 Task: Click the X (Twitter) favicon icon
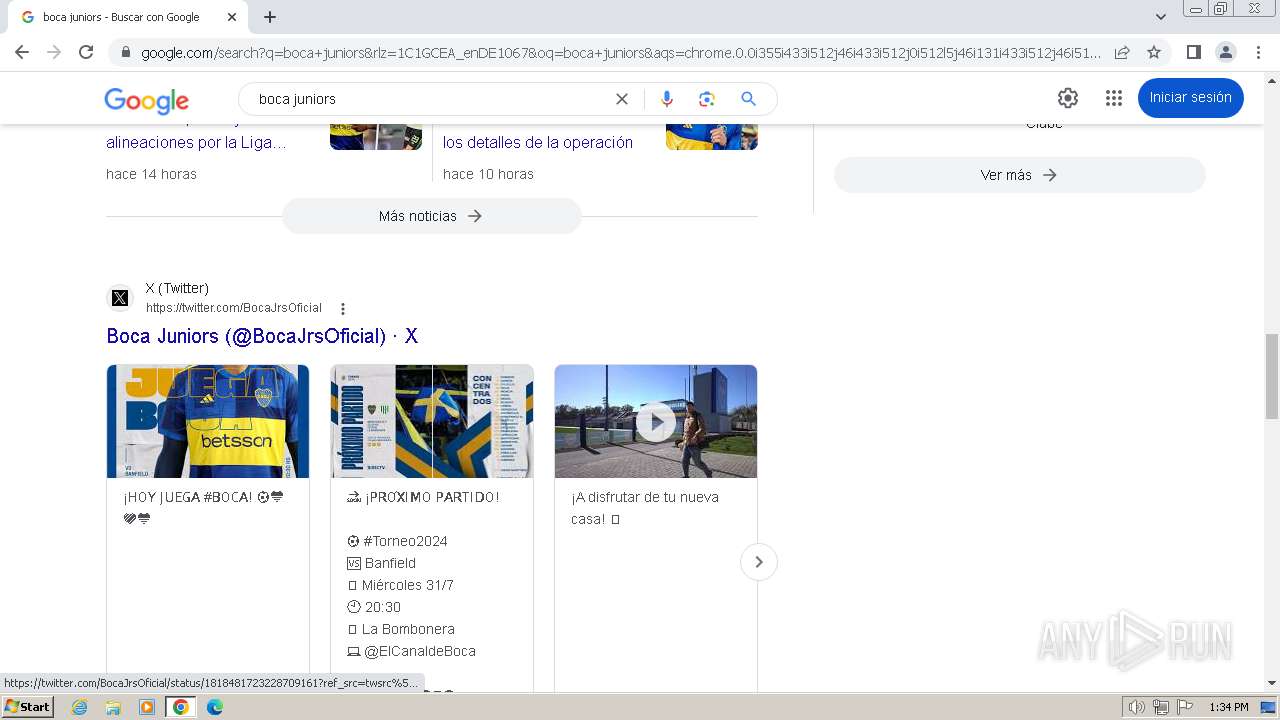[120, 298]
